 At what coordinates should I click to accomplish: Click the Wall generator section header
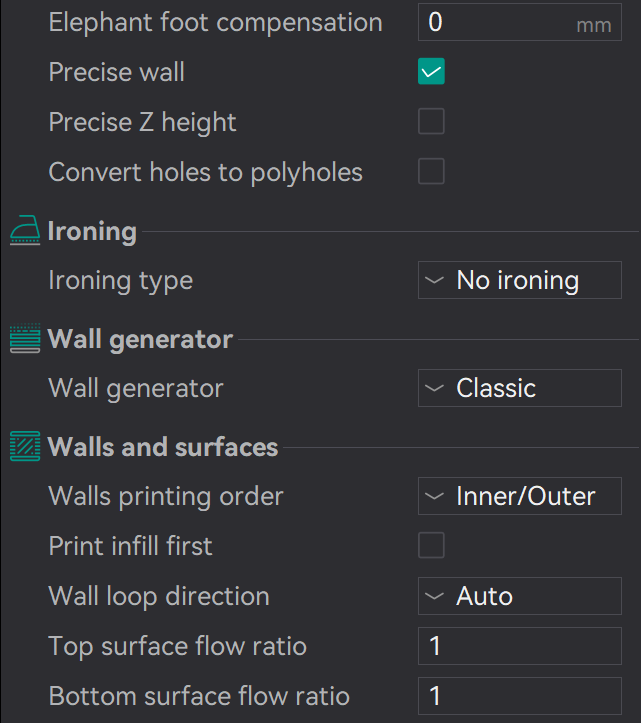click(140, 339)
